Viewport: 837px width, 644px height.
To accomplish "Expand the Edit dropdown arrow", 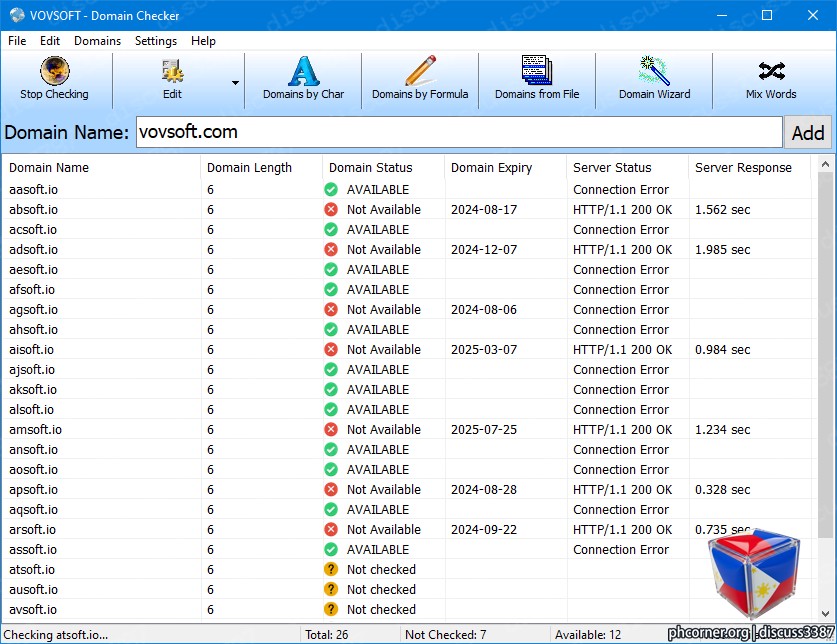I will click(x=235, y=82).
